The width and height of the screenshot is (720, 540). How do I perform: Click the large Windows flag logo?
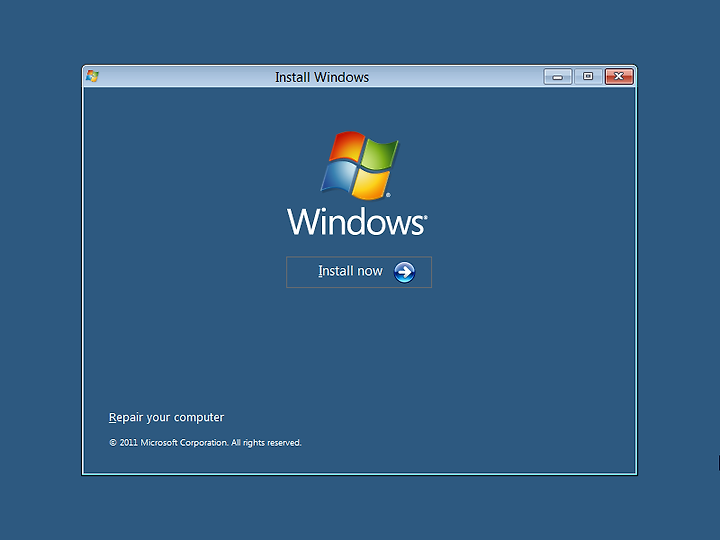360,166
